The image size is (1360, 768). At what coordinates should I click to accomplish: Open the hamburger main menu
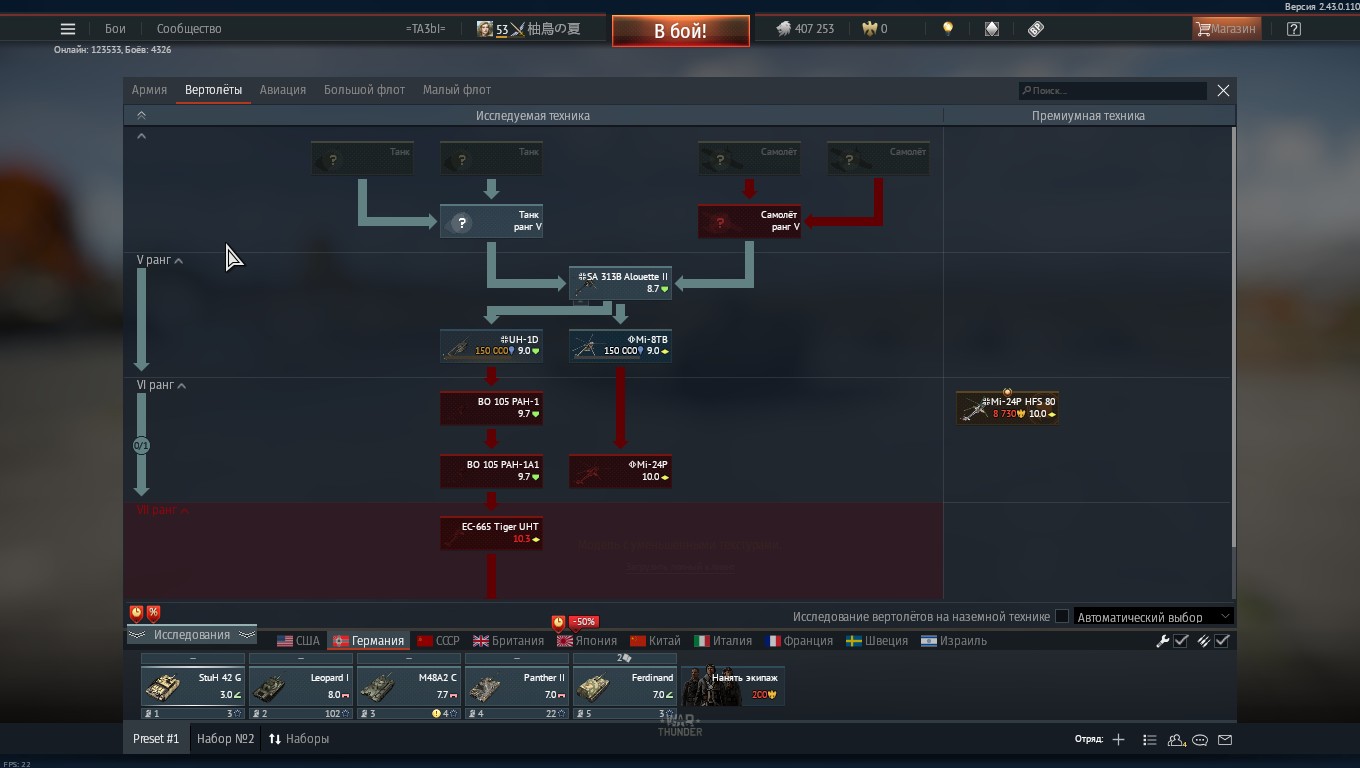[68, 29]
